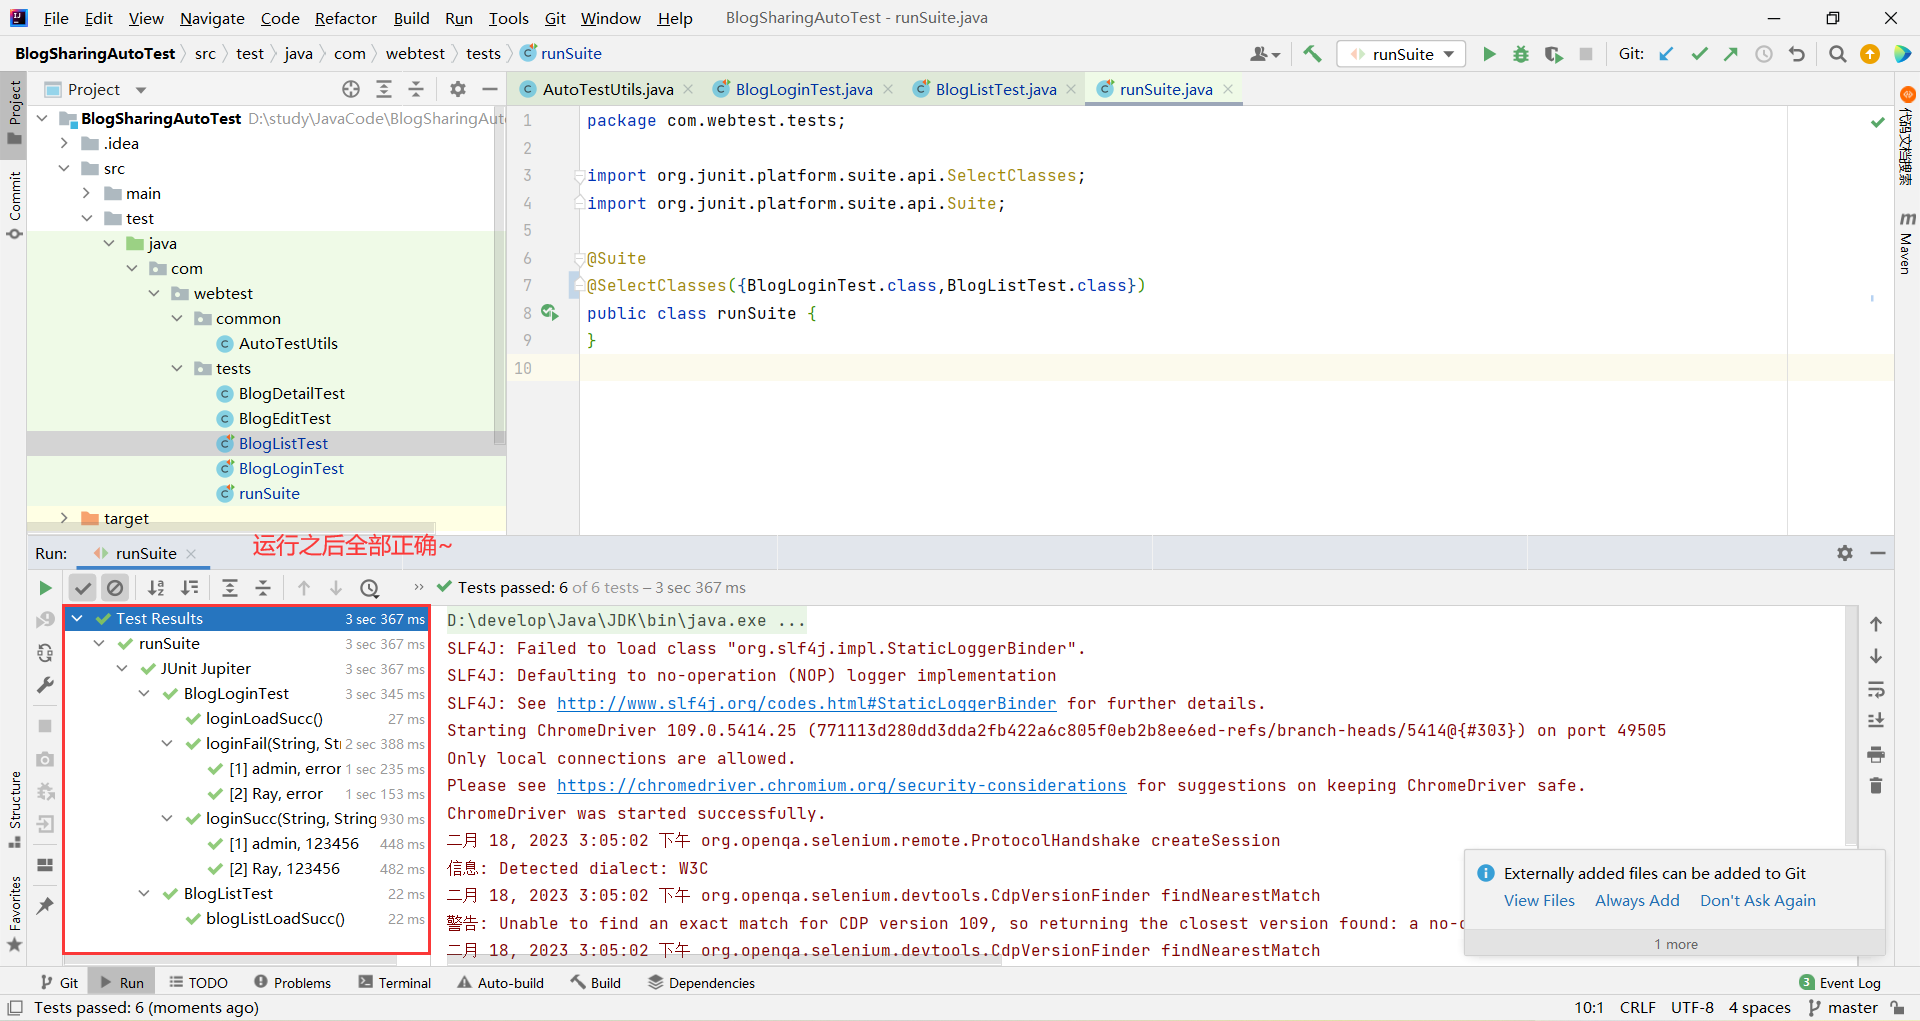Open slf4j StaticLoggerBinder URL in console
The height and width of the screenshot is (1021, 1920).
pos(806,703)
